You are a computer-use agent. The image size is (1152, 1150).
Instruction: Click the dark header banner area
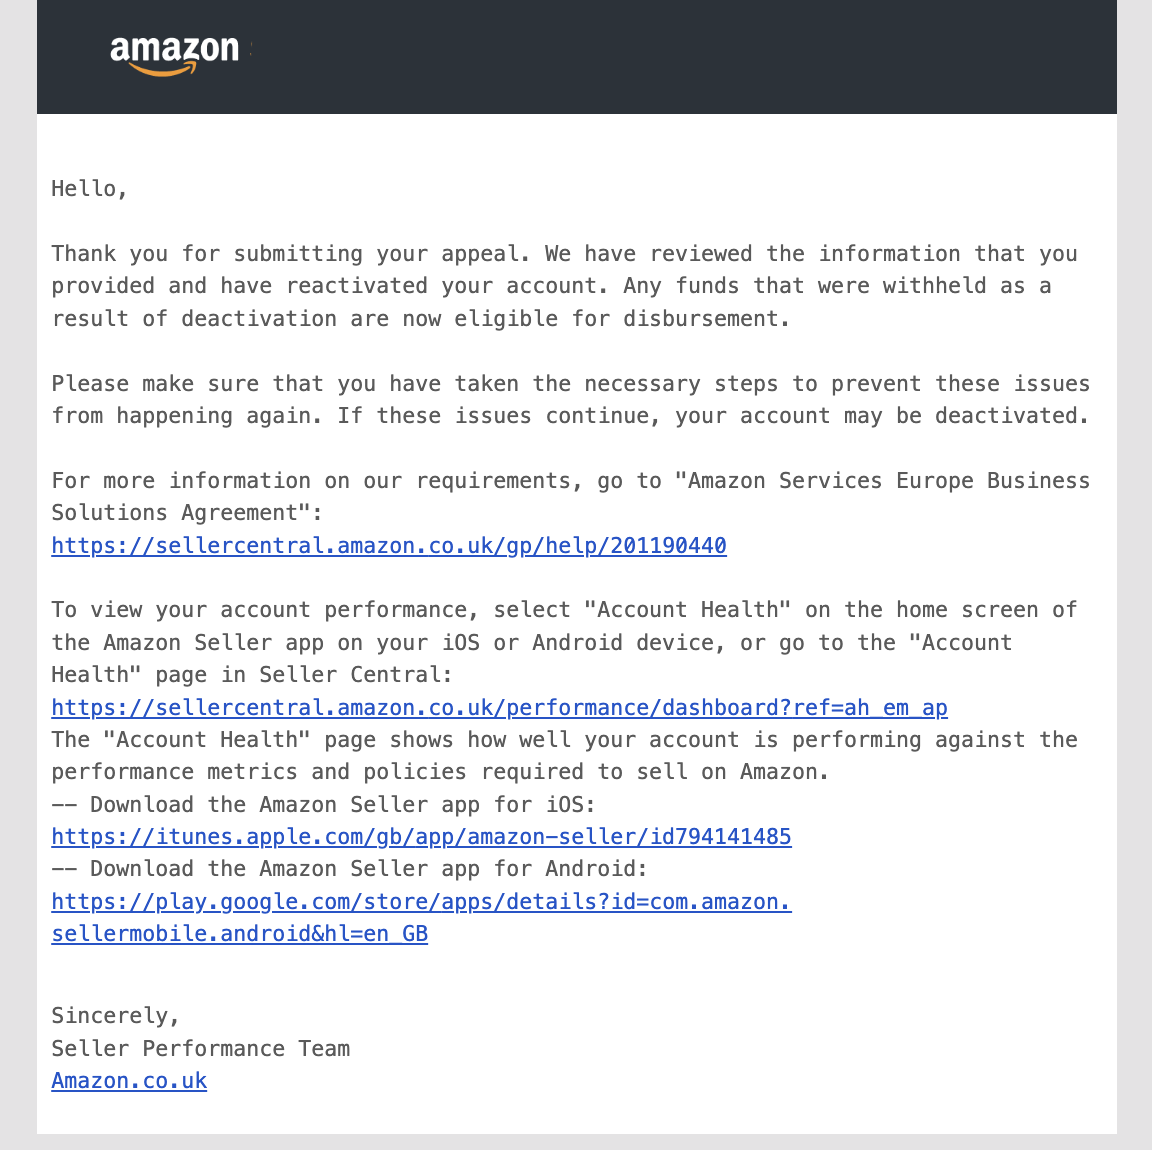(577, 57)
